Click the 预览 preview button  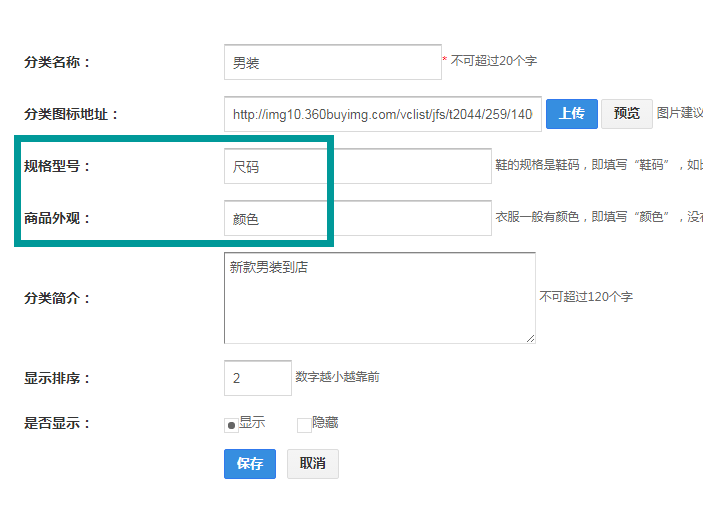coord(627,114)
